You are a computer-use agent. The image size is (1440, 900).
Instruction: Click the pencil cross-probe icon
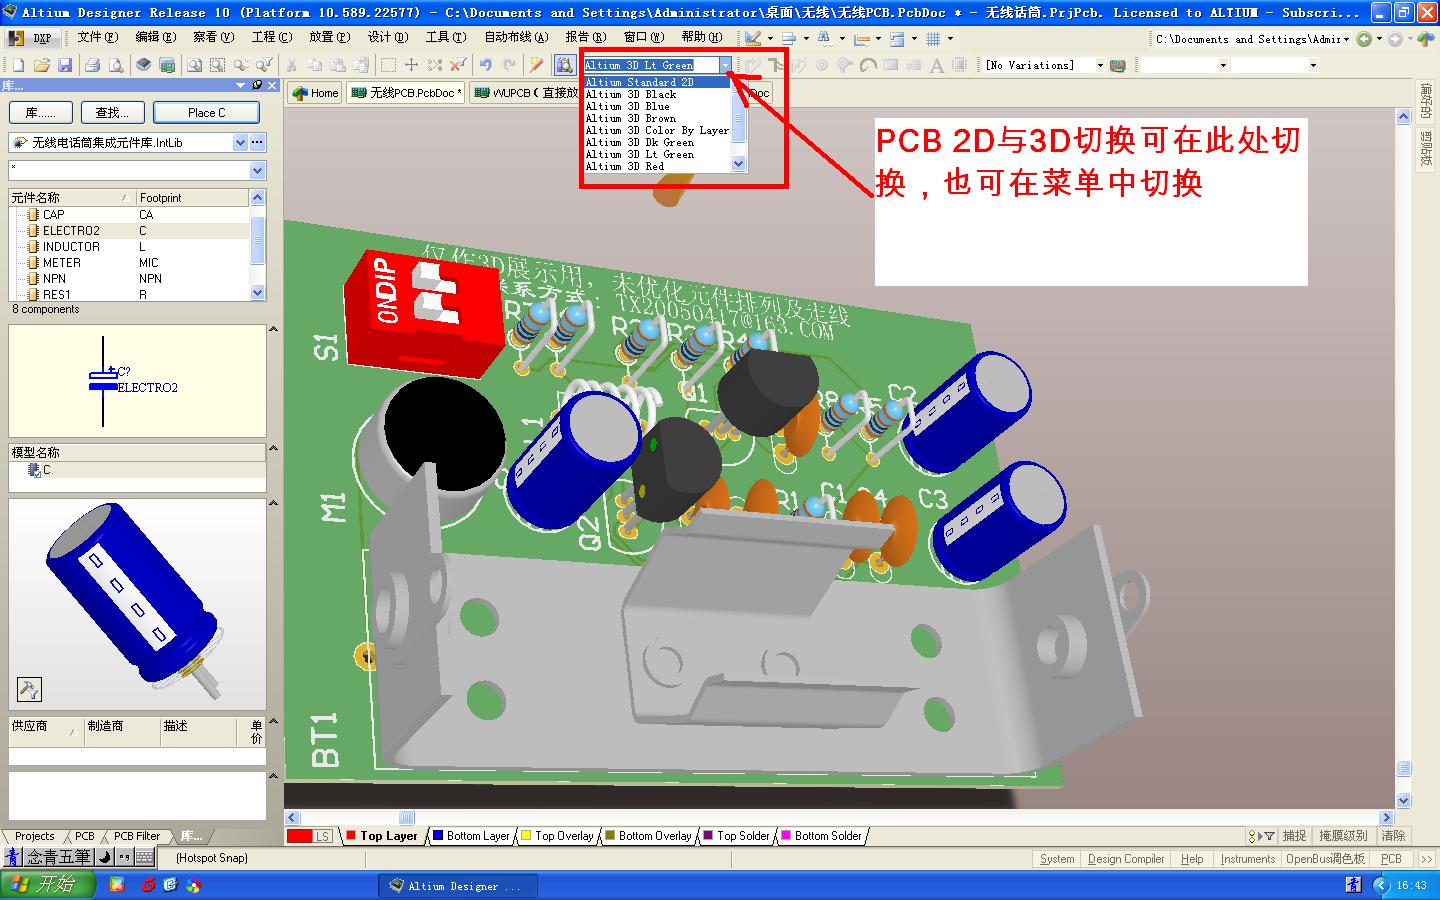pyautogui.click(x=536, y=65)
